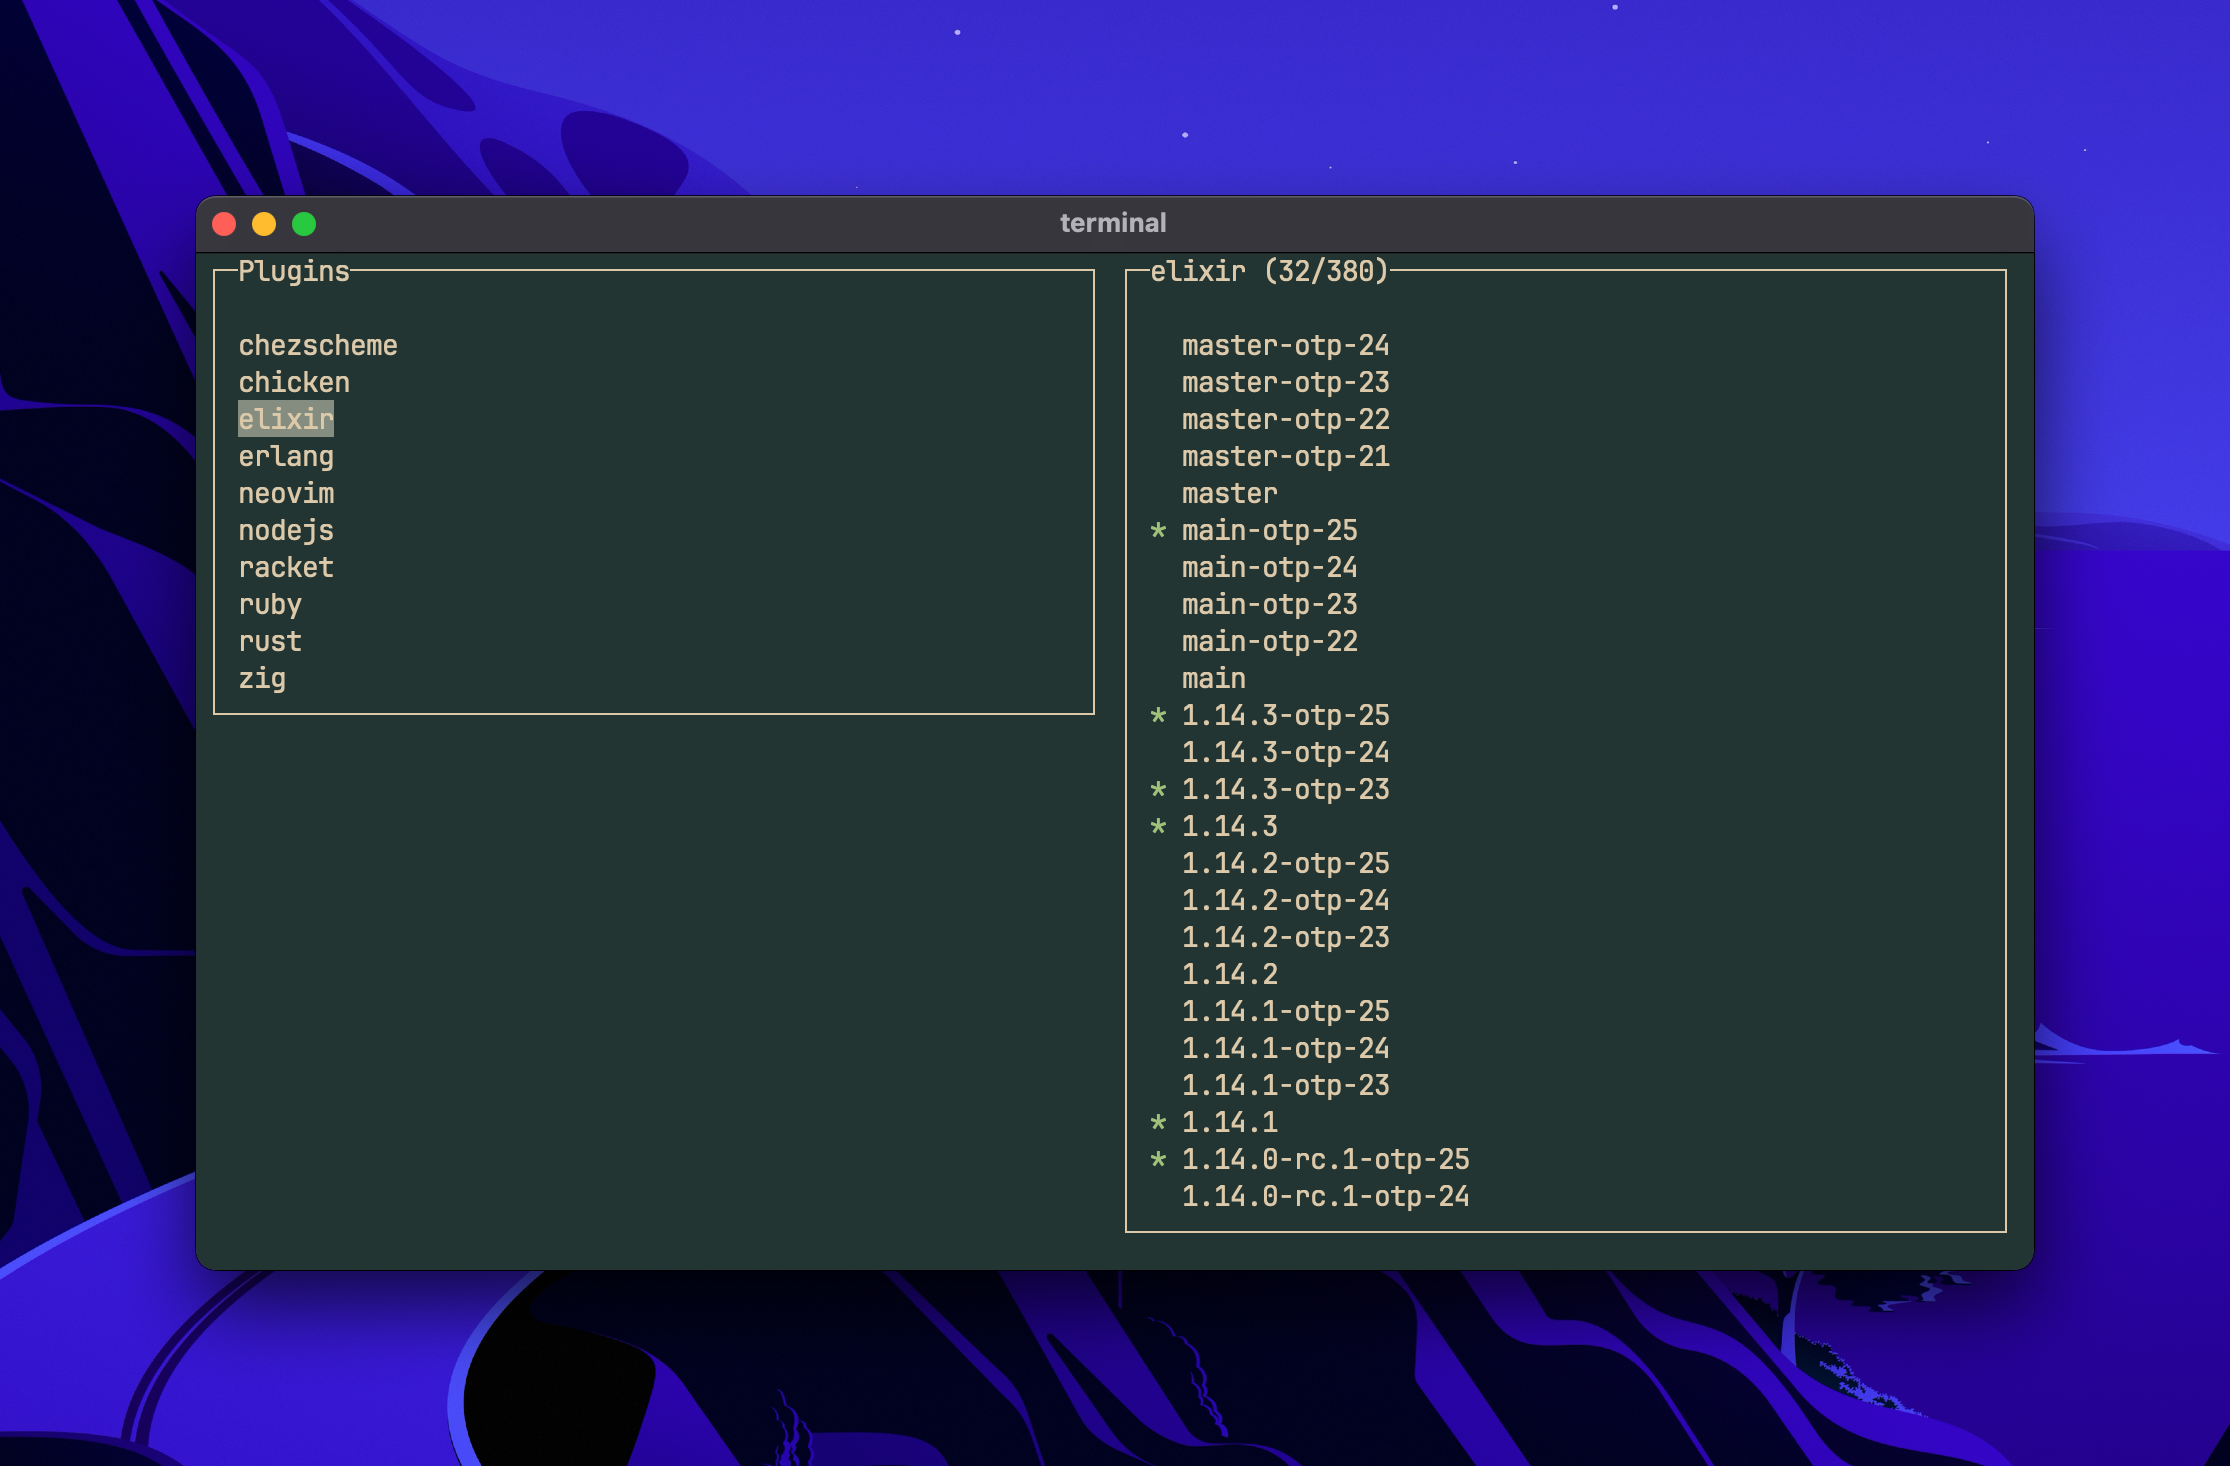Screen dimensions: 2230x1466
Task: Select version 1.14.3-otp-24
Action: pos(1286,753)
